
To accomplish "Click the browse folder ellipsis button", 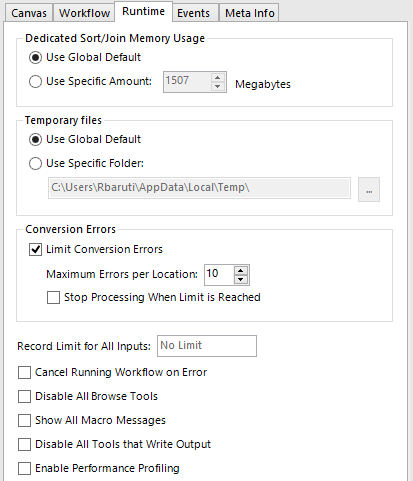I will [x=369, y=189].
